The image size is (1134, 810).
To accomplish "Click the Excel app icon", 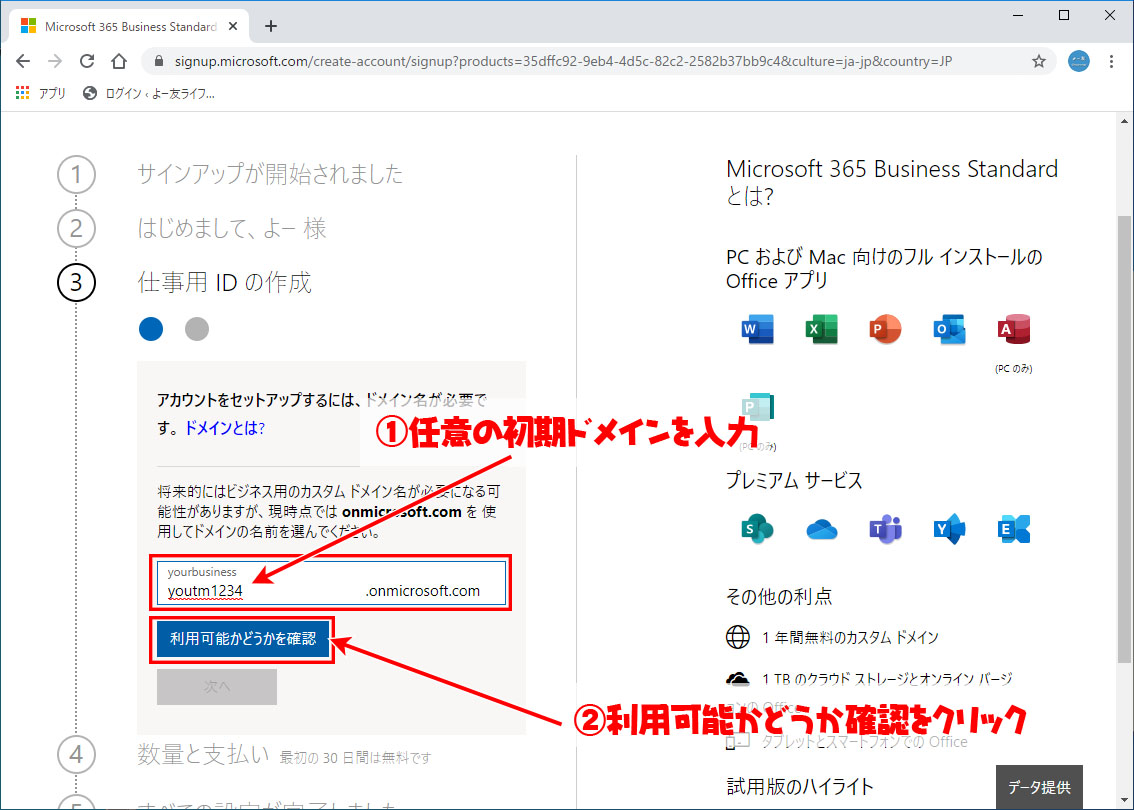I will coord(821,329).
